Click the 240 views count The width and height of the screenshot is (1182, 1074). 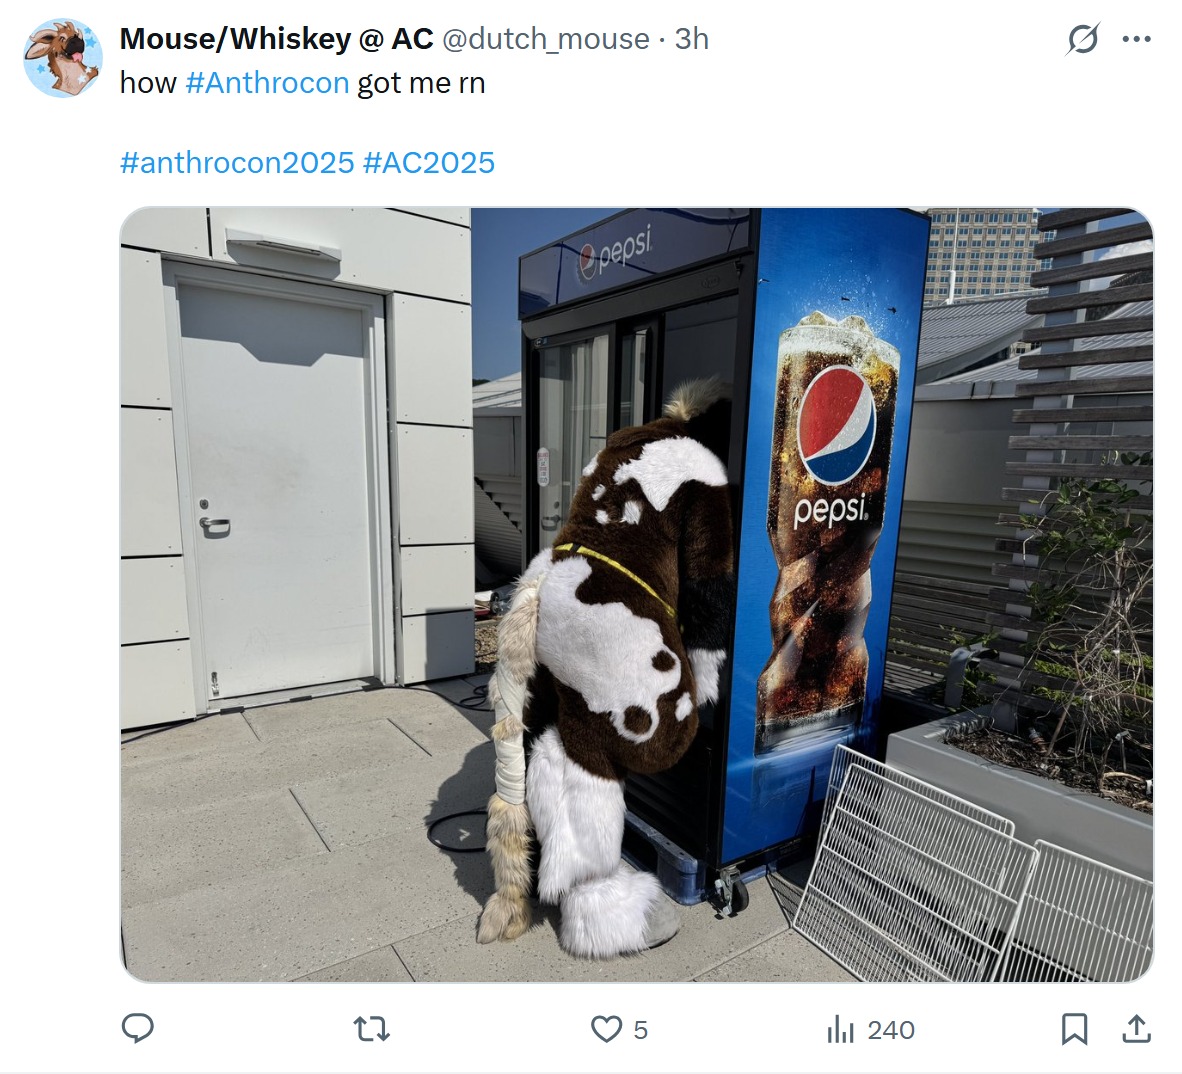891,1030
